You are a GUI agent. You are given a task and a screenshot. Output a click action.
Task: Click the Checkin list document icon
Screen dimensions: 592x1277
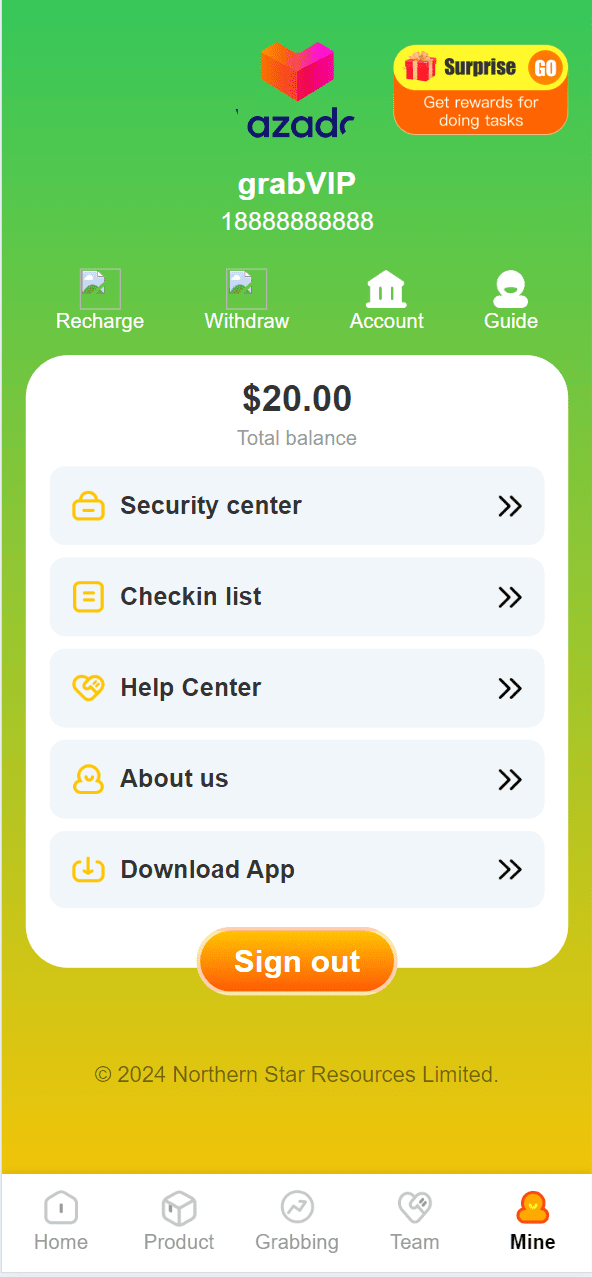click(88, 597)
